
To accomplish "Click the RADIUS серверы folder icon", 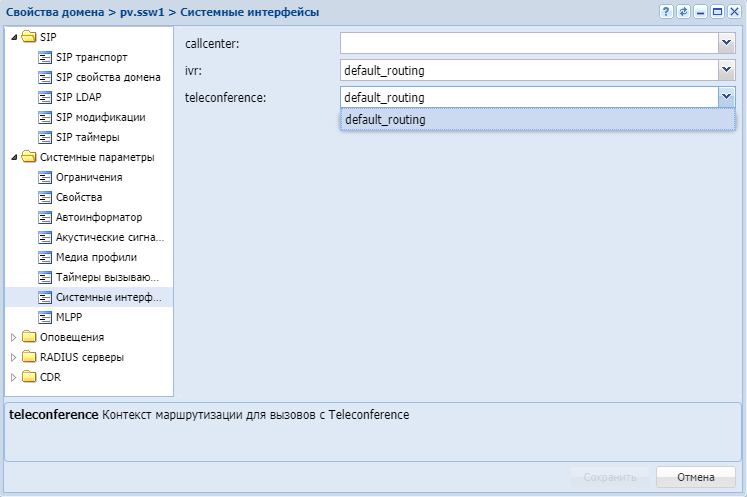I will point(28,357).
